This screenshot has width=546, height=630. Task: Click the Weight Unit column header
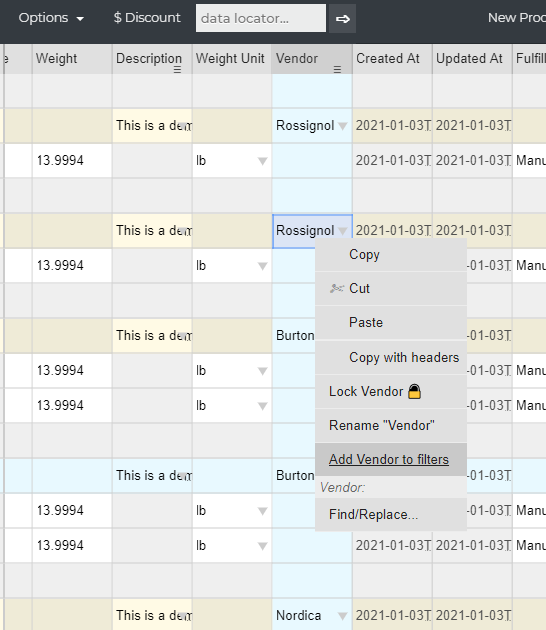click(232, 59)
